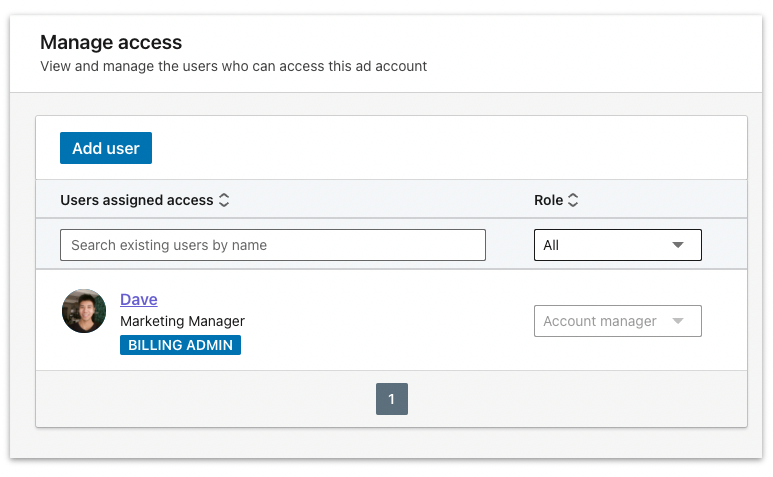Sort by the Users assigned access arrows icon
Screen dimensions: 773x477
224,200
